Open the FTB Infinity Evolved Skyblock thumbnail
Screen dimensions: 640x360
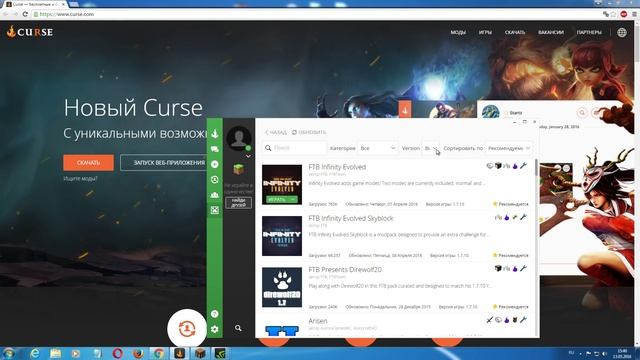point(282,236)
